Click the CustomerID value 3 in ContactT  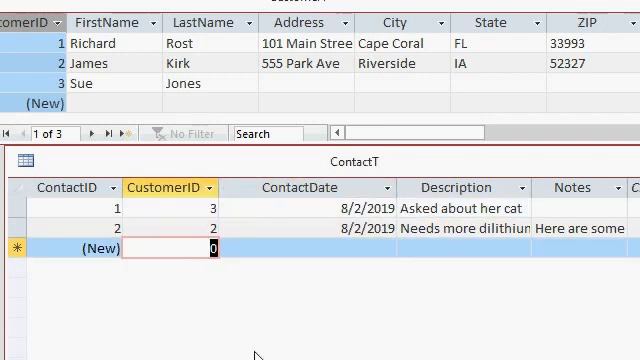(171, 208)
